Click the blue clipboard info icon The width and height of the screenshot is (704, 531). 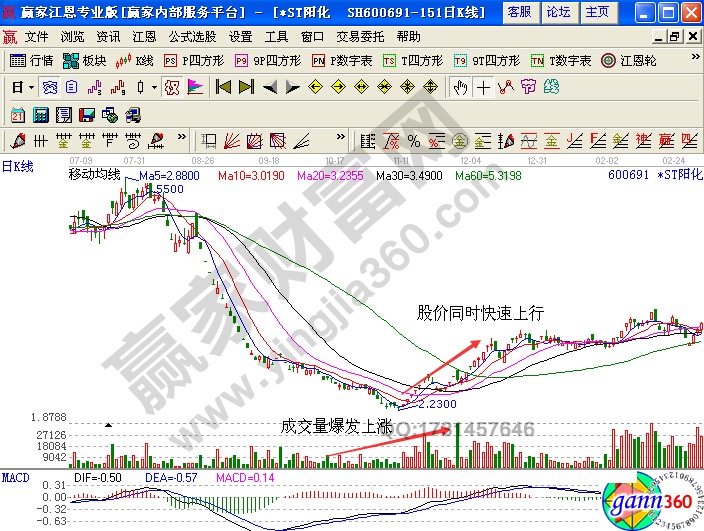pos(72,87)
